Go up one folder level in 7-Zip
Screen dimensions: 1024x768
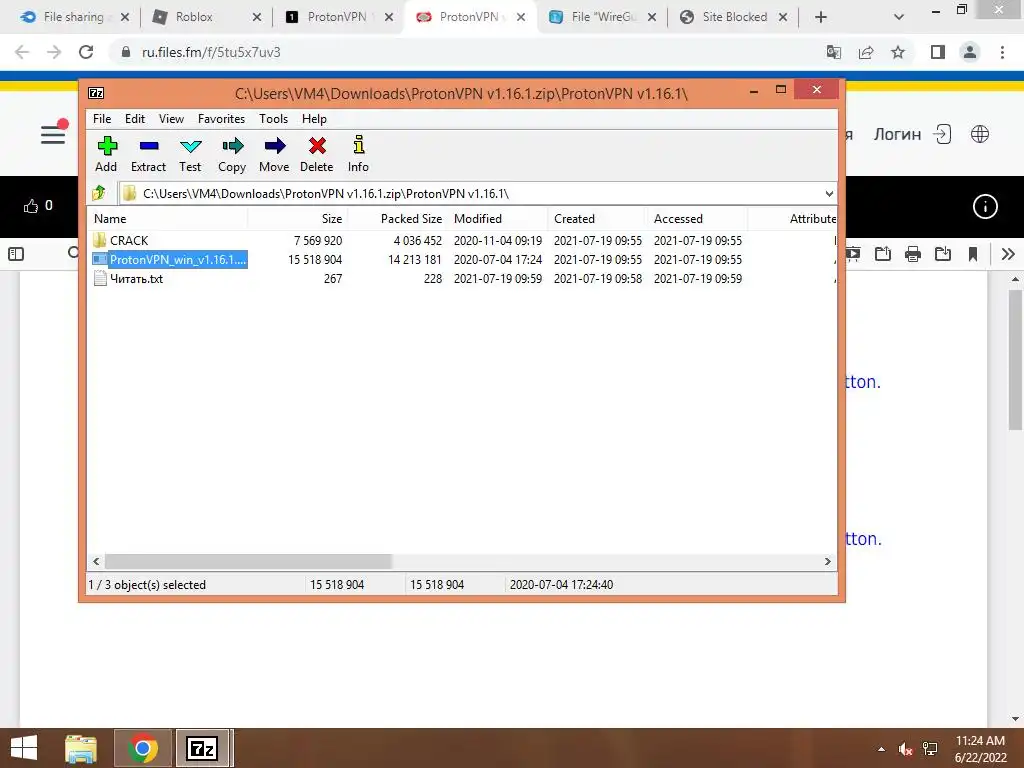(x=99, y=193)
